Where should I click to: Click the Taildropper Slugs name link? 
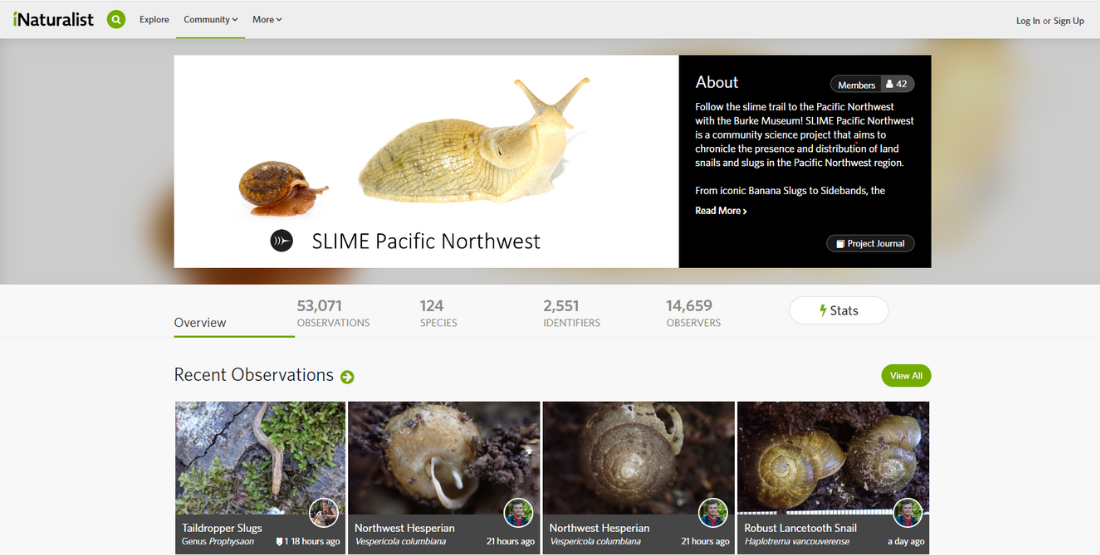point(222,528)
